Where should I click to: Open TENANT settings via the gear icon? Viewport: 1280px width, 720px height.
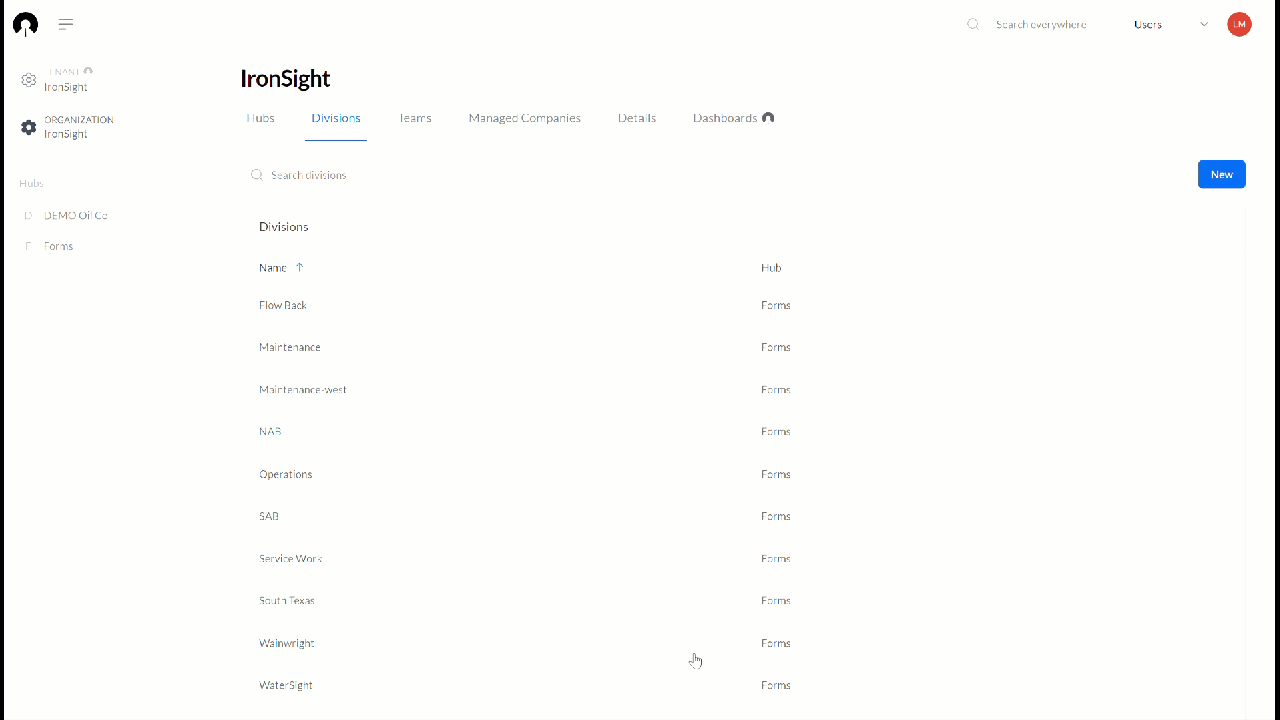point(29,80)
